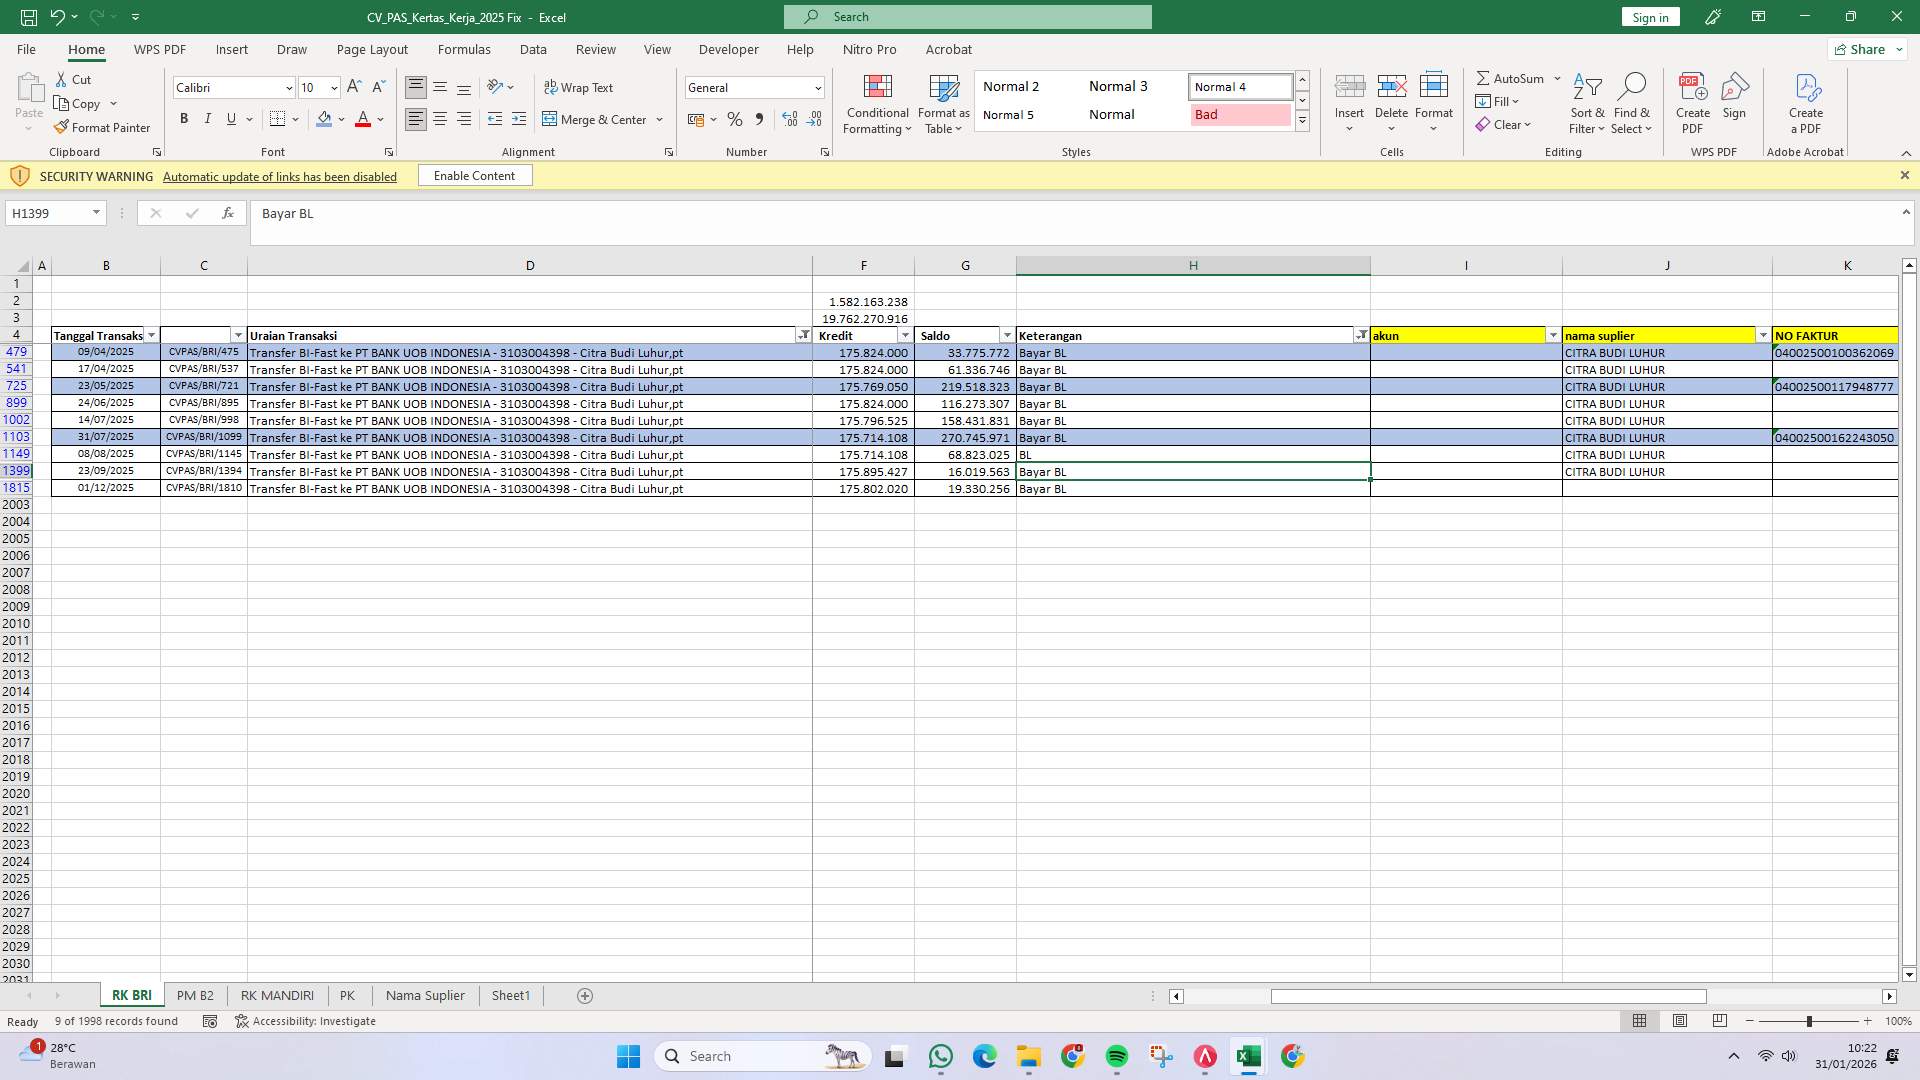Click the Sign in button

(1649, 17)
